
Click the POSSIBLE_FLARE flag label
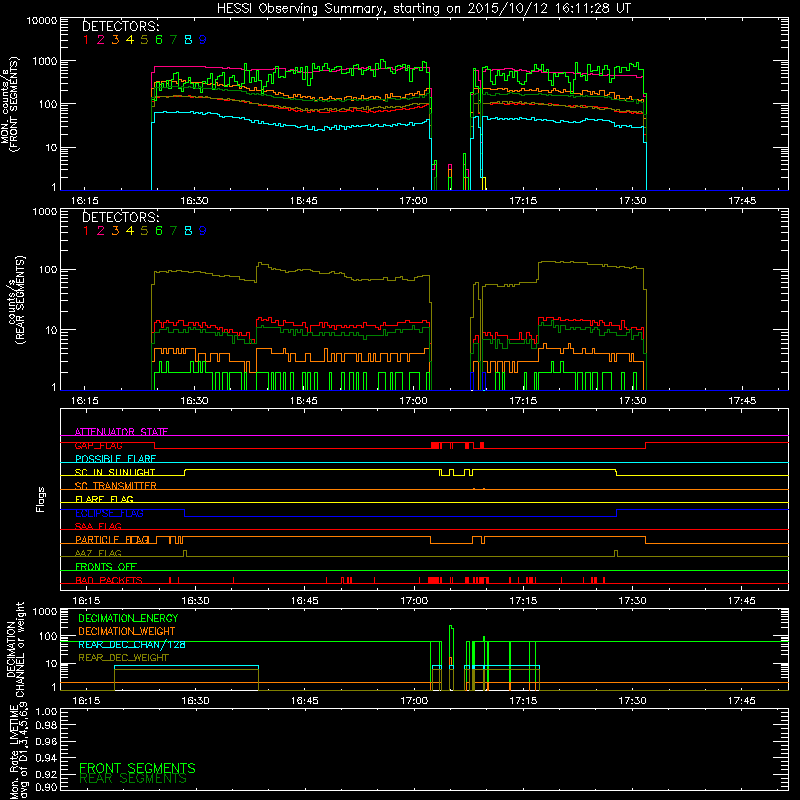(x=116, y=459)
